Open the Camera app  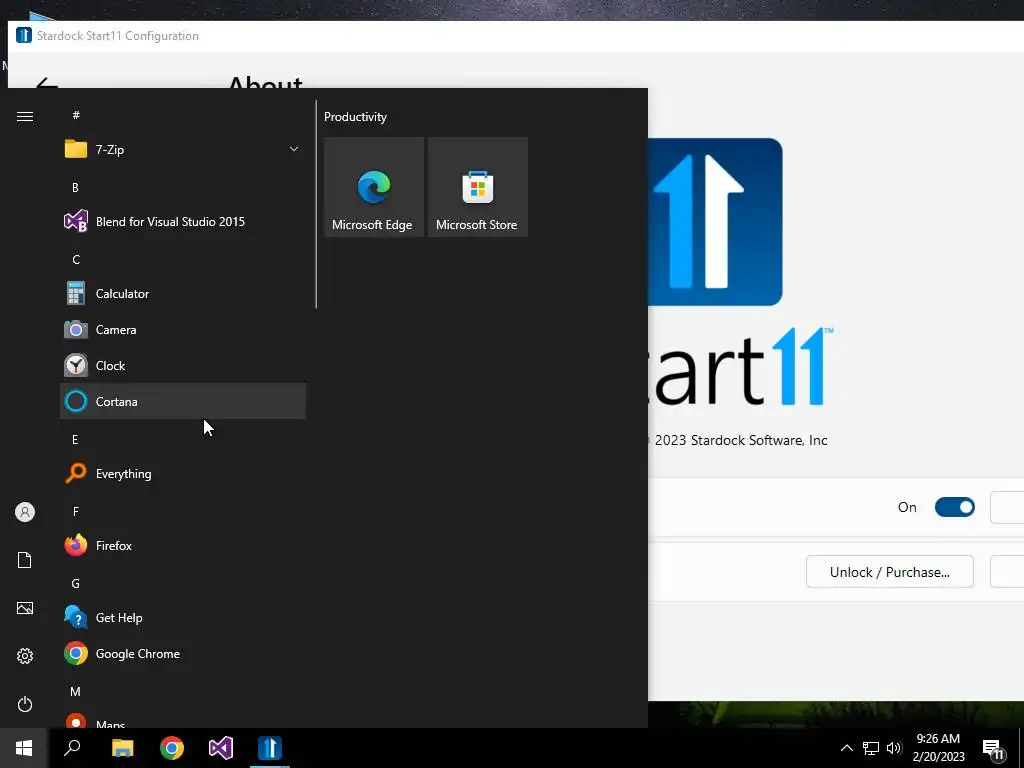pyautogui.click(x=183, y=330)
